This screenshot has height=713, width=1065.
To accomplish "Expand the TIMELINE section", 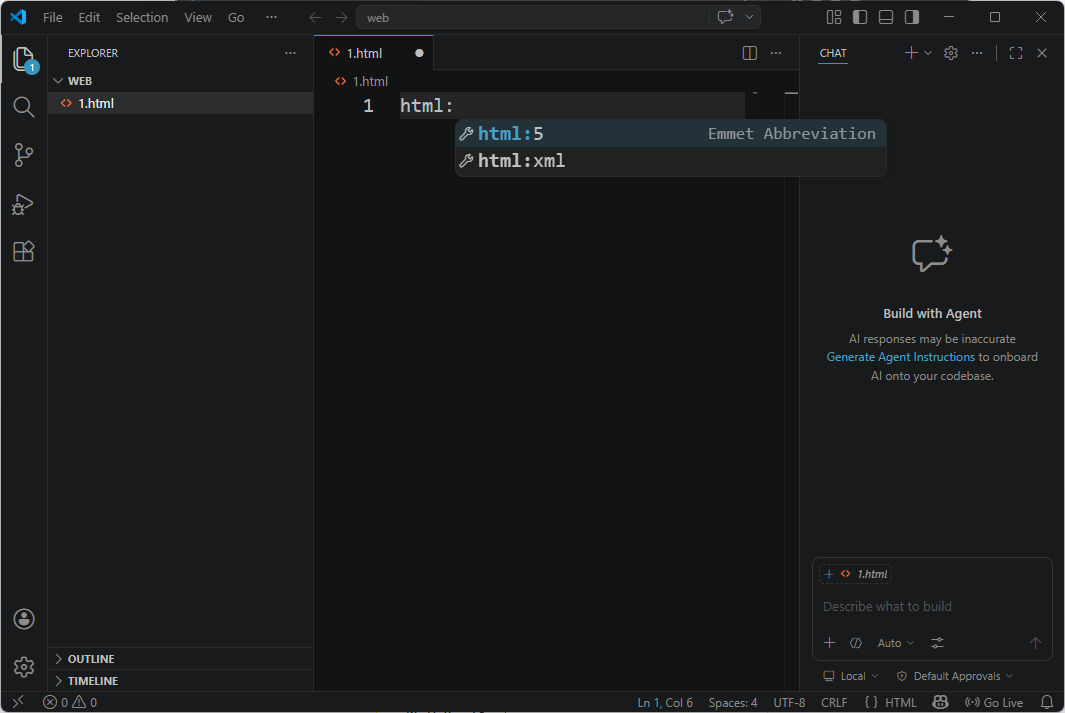I will pyautogui.click(x=92, y=681).
